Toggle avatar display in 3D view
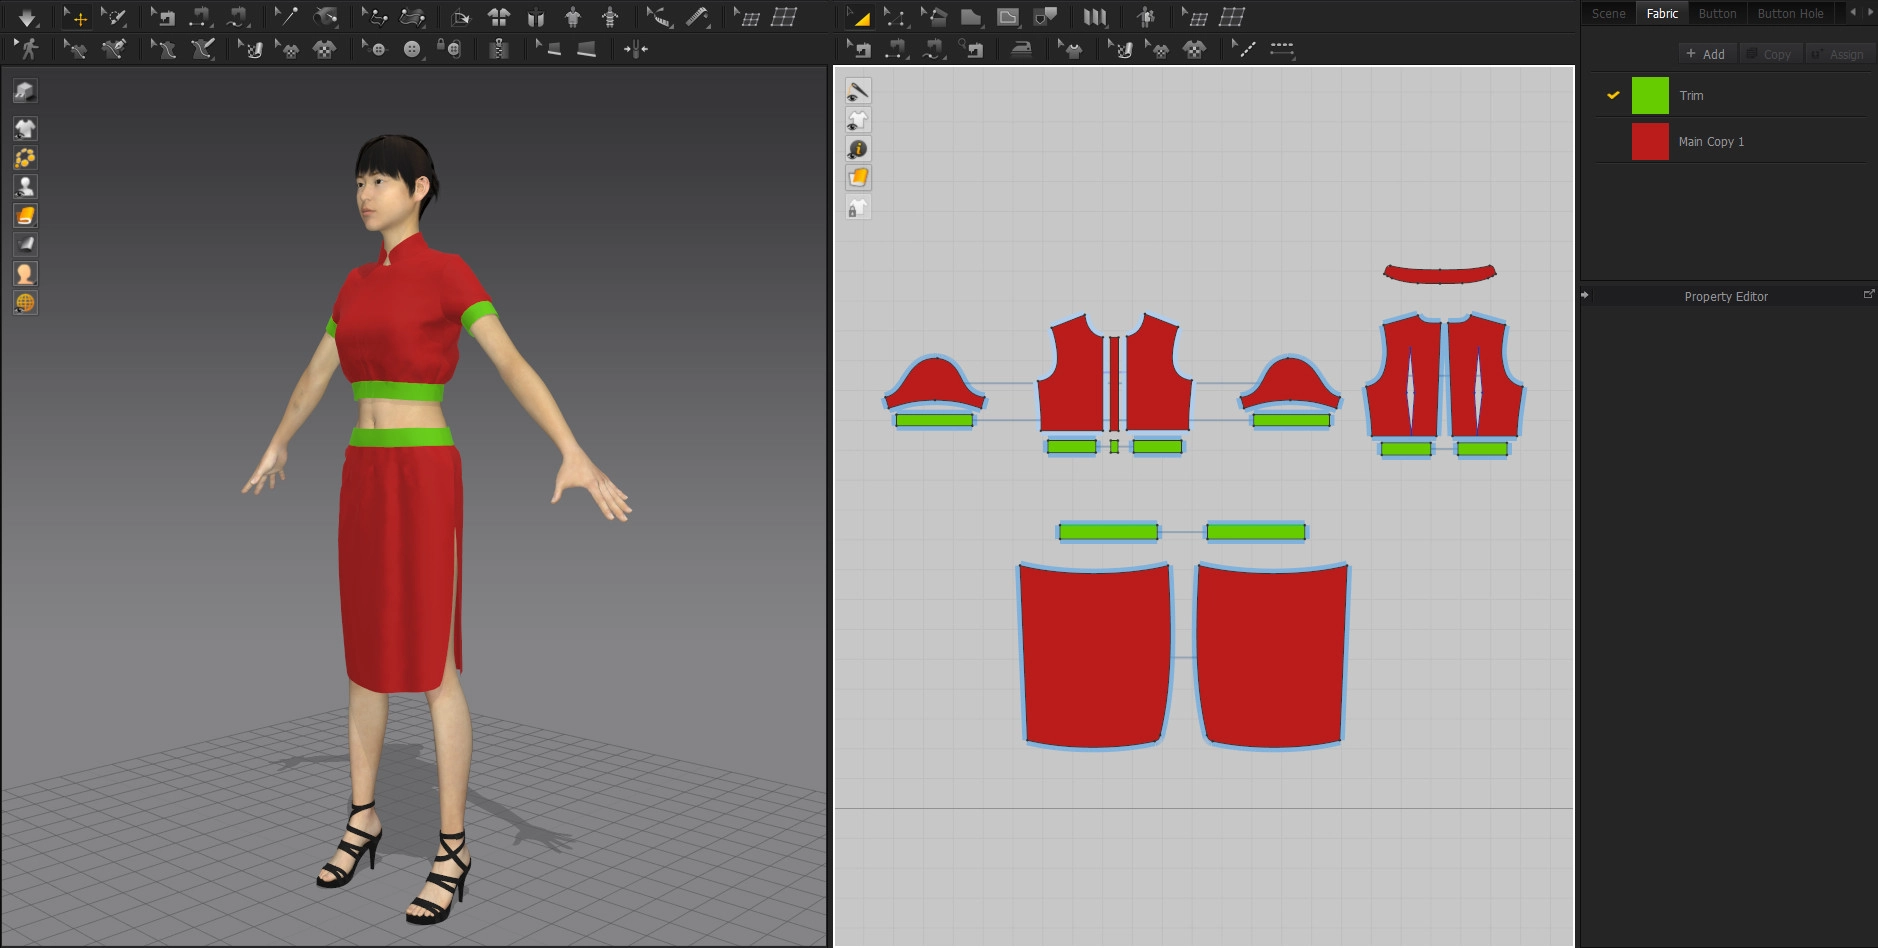 [x=25, y=186]
